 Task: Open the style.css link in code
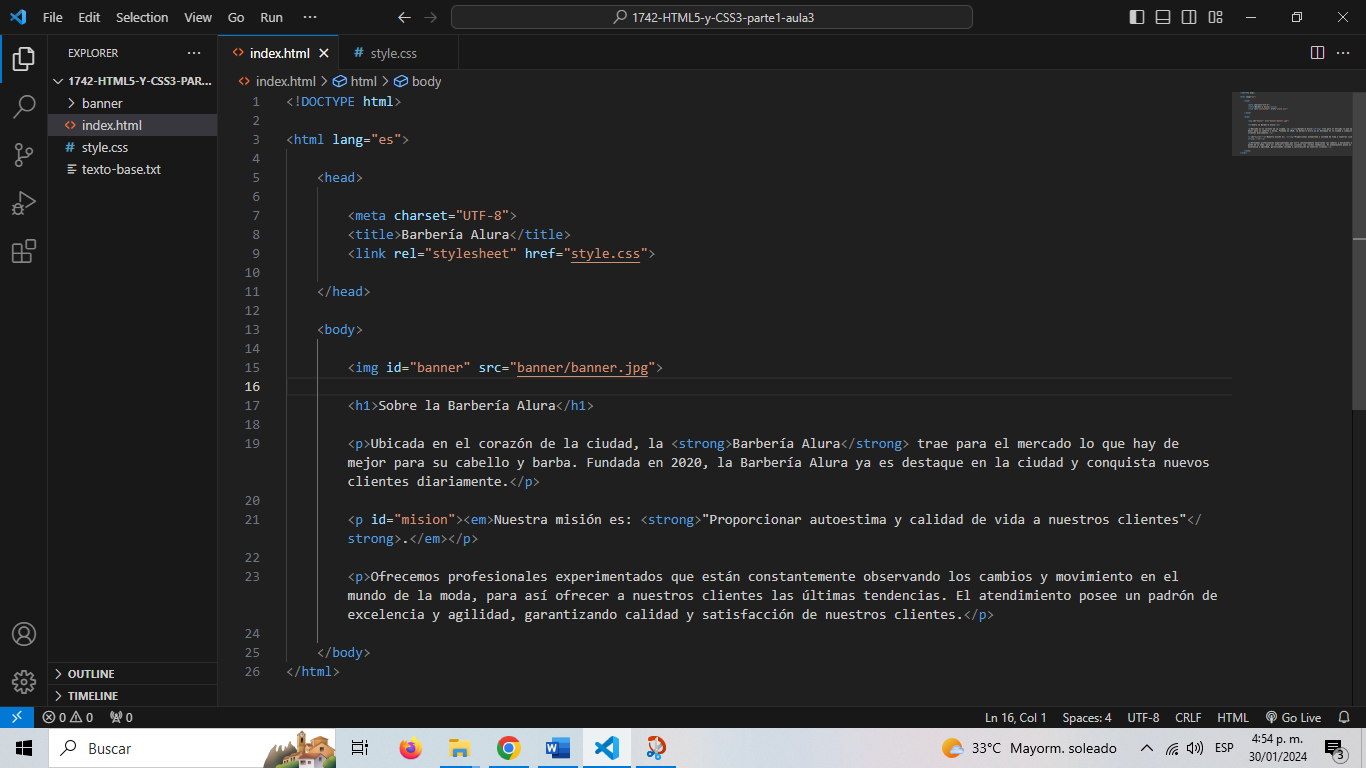coord(605,254)
